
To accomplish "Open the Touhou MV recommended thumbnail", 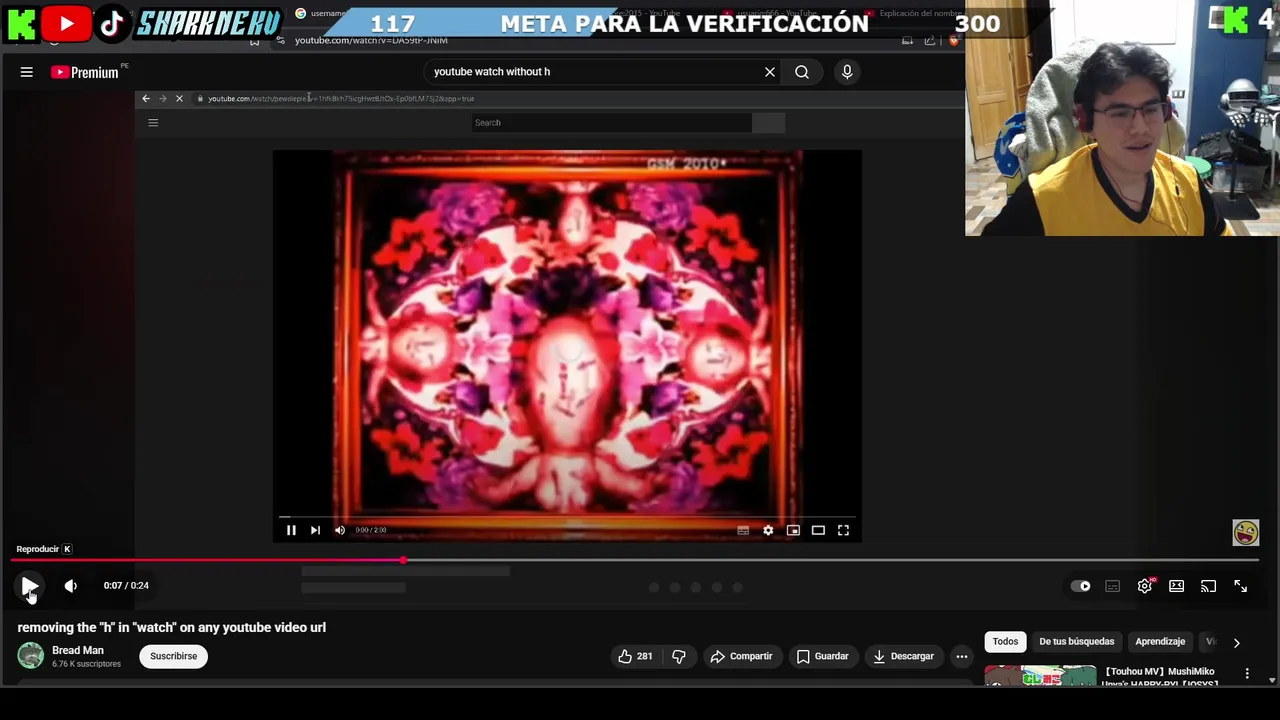I will (1040, 676).
